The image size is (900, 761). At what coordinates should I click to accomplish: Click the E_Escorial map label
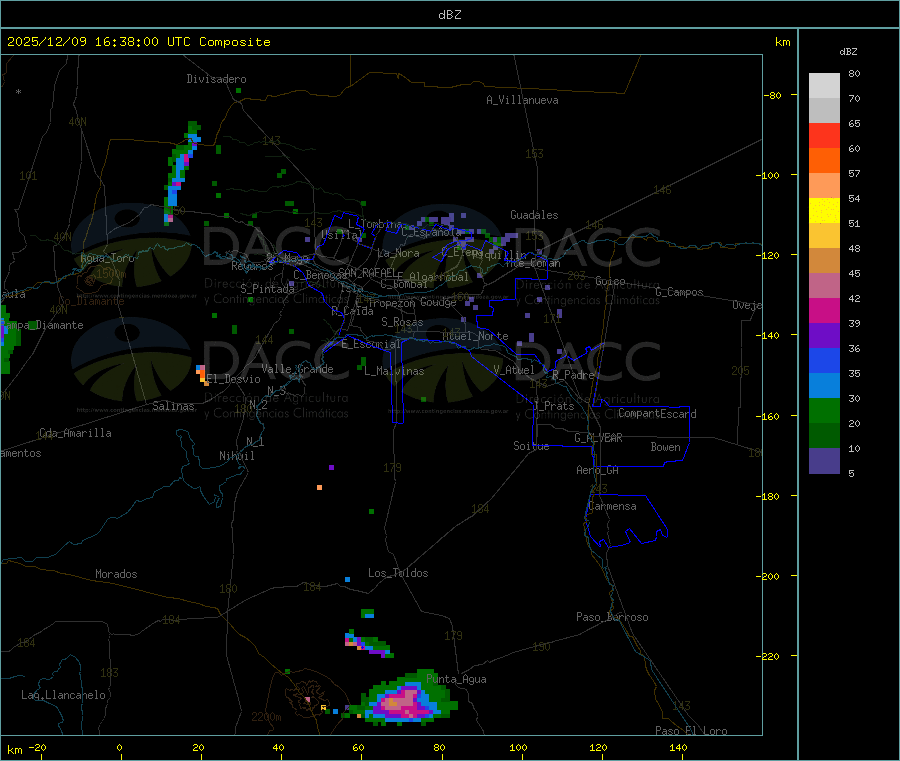coord(370,344)
